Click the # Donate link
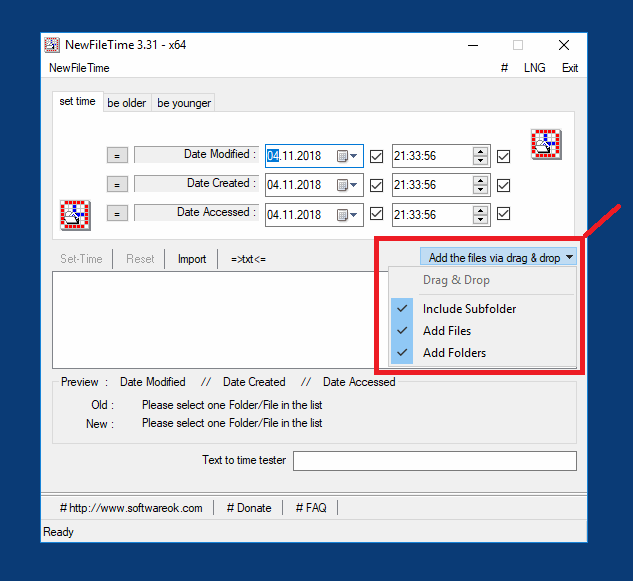 (249, 508)
